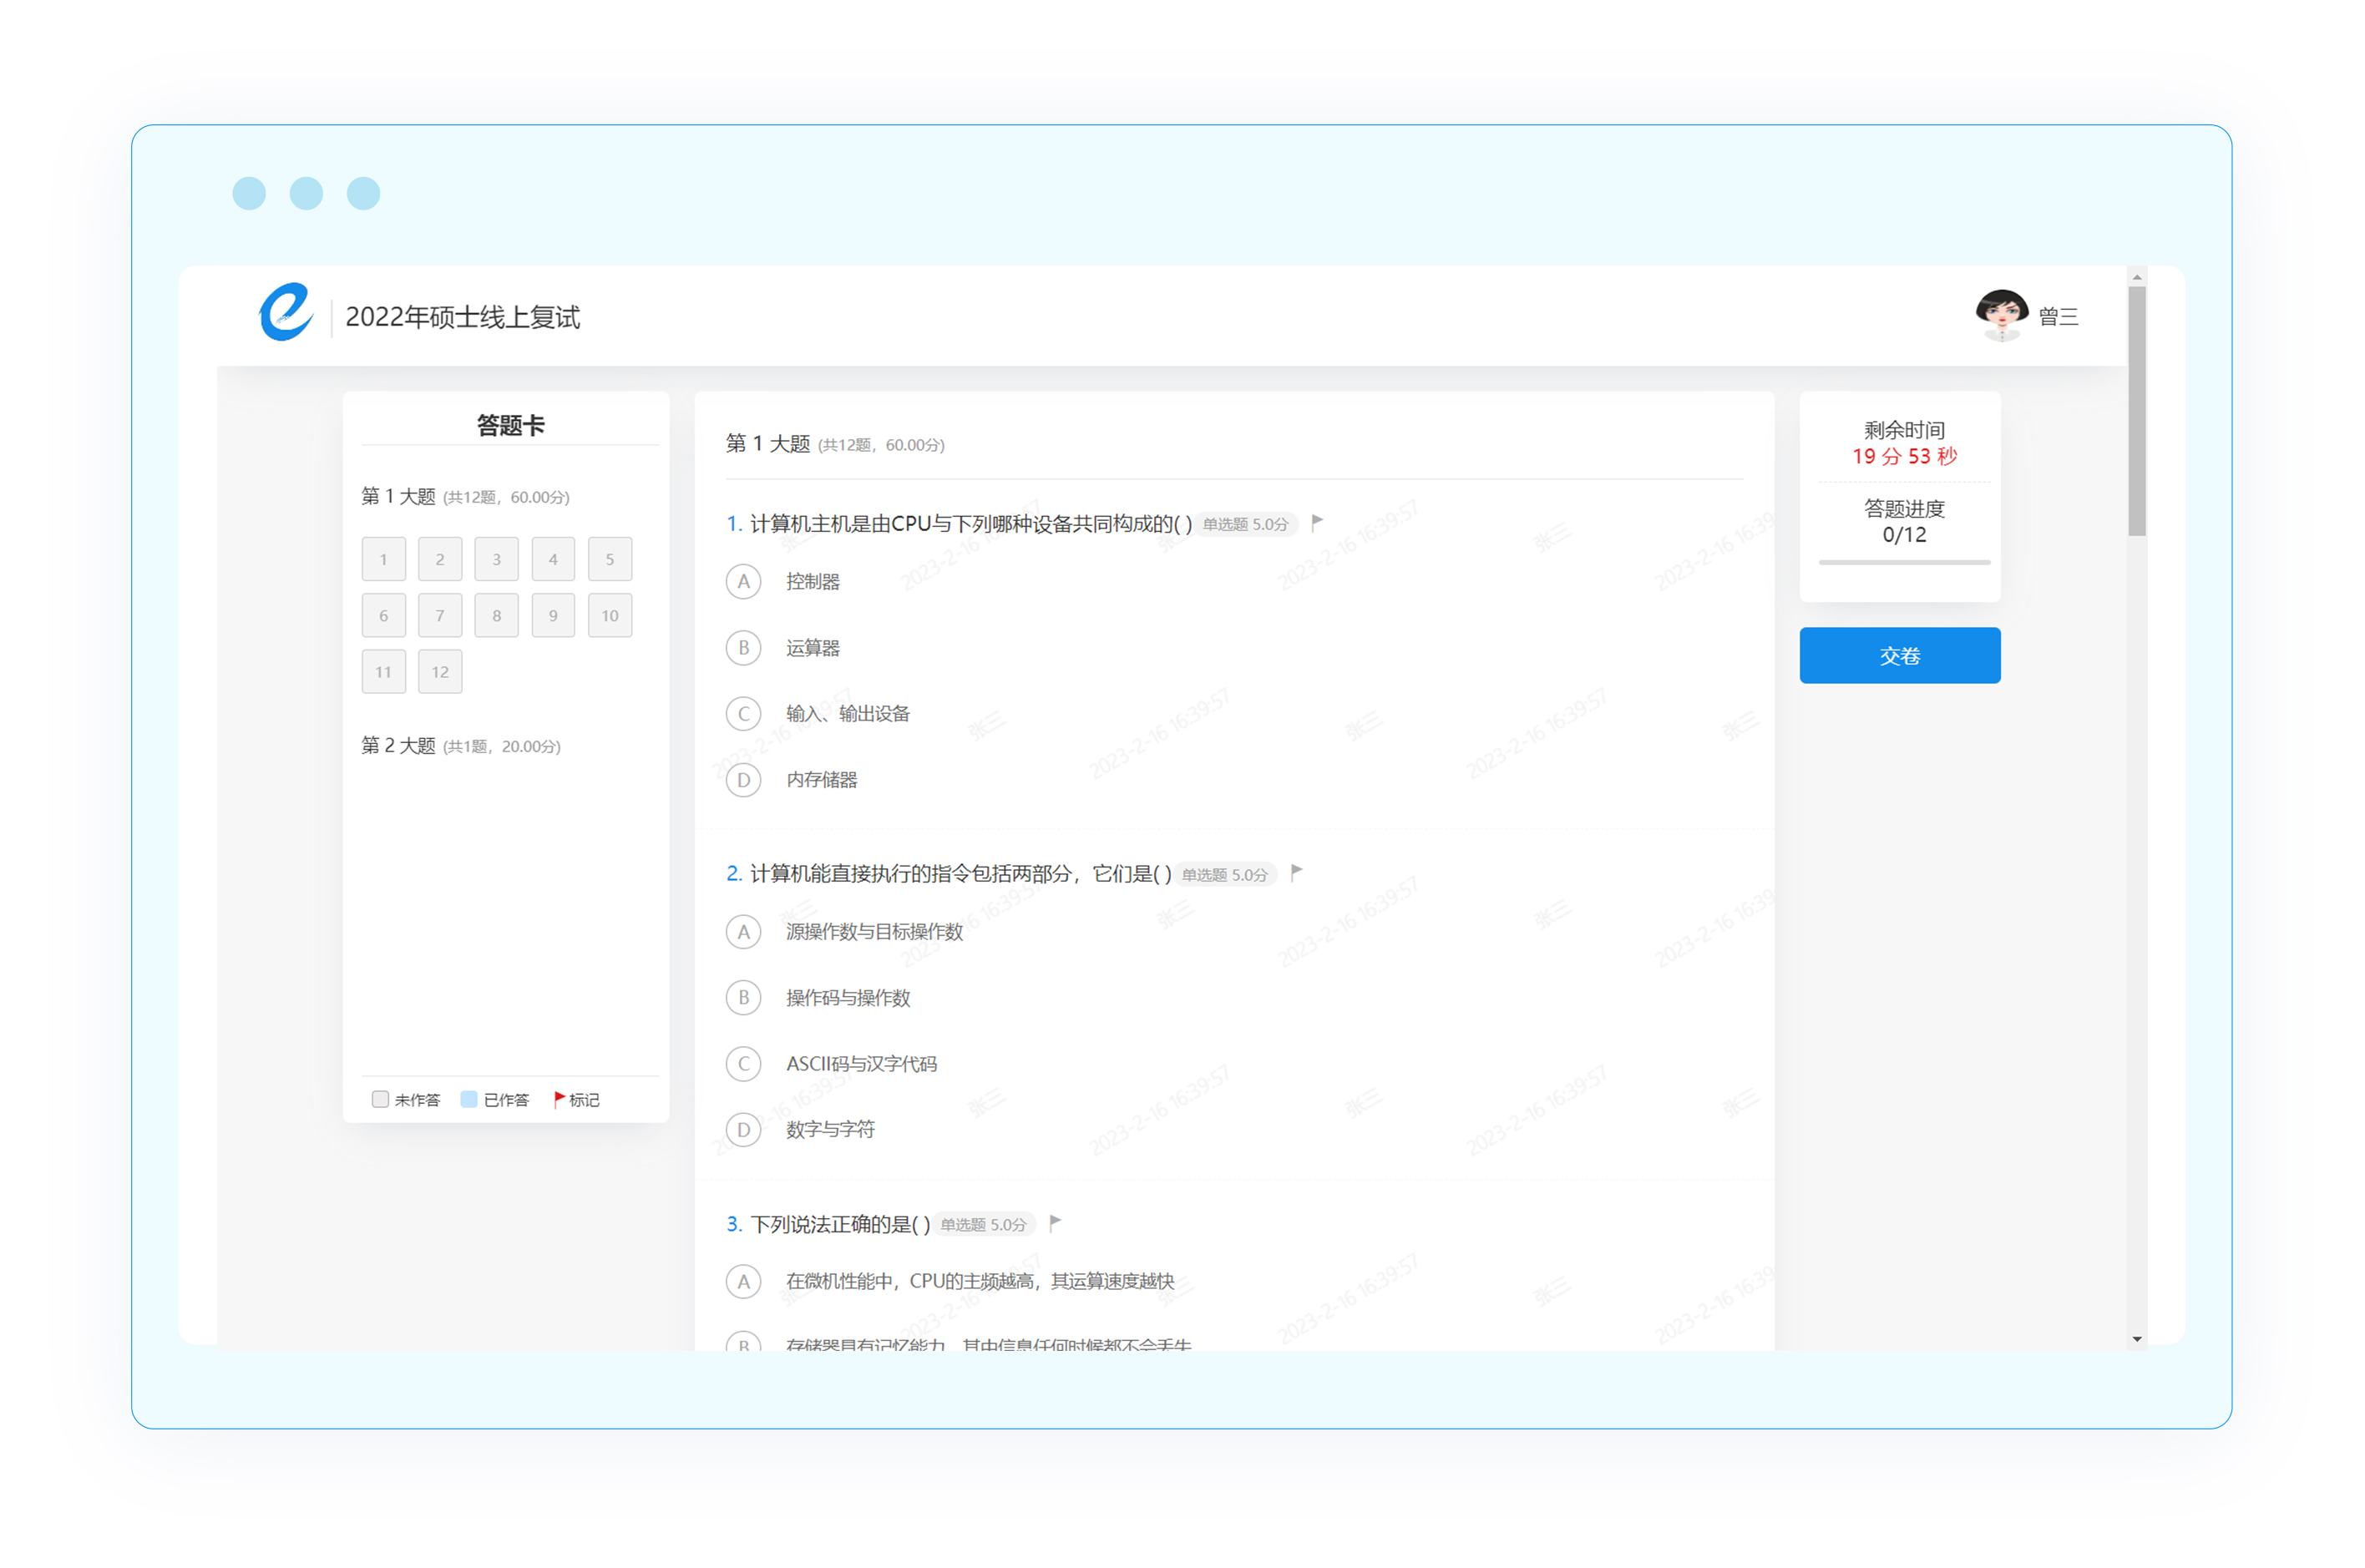Click the scrollbar up arrow
The image size is (2365, 1568).
pos(2136,277)
